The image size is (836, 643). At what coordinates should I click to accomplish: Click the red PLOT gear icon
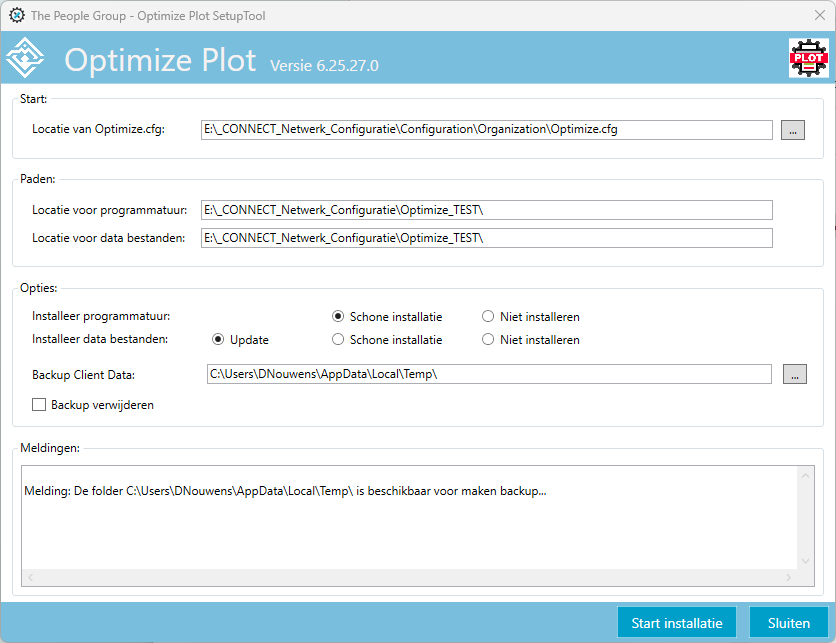click(808, 58)
